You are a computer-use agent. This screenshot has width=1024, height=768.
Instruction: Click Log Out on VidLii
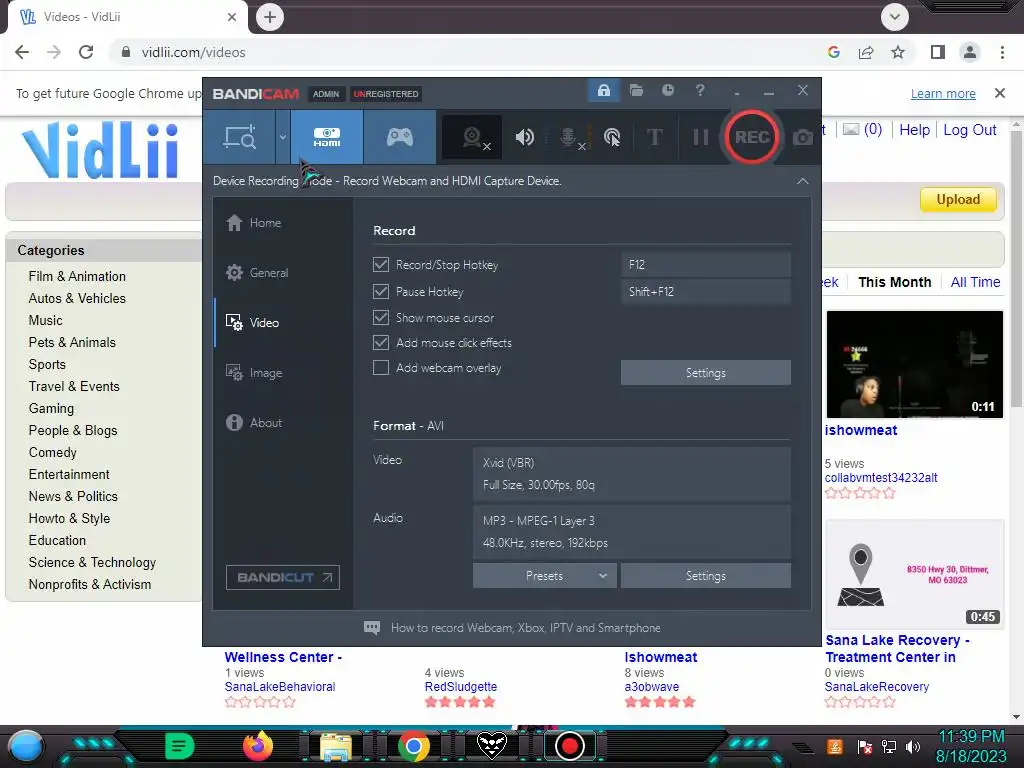[970, 130]
